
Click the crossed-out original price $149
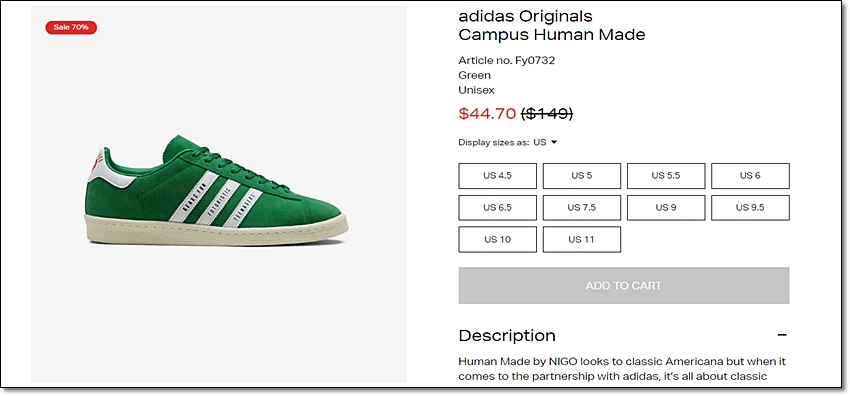[x=547, y=113]
